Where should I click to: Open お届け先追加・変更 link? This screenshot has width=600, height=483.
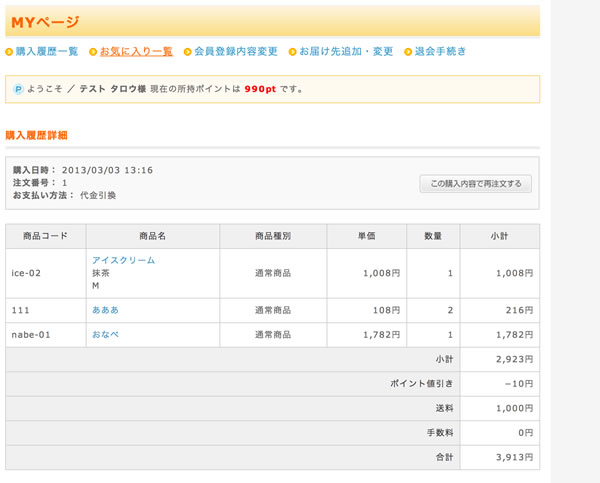click(x=346, y=51)
